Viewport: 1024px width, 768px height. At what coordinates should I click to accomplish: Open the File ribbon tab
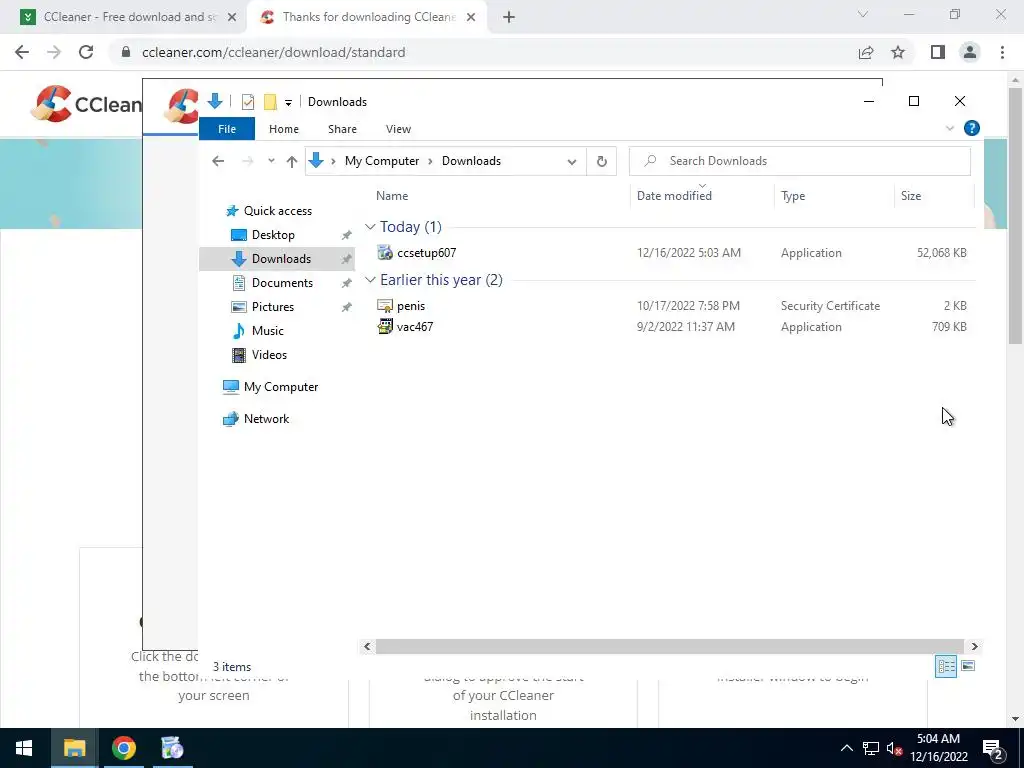click(227, 129)
